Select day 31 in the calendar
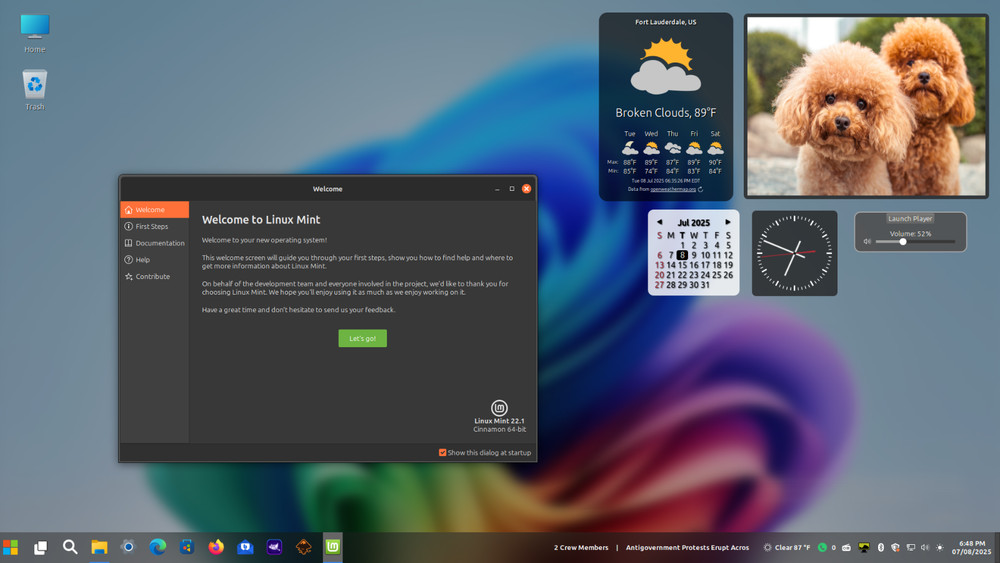The height and width of the screenshot is (563, 1000). [x=705, y=285]
